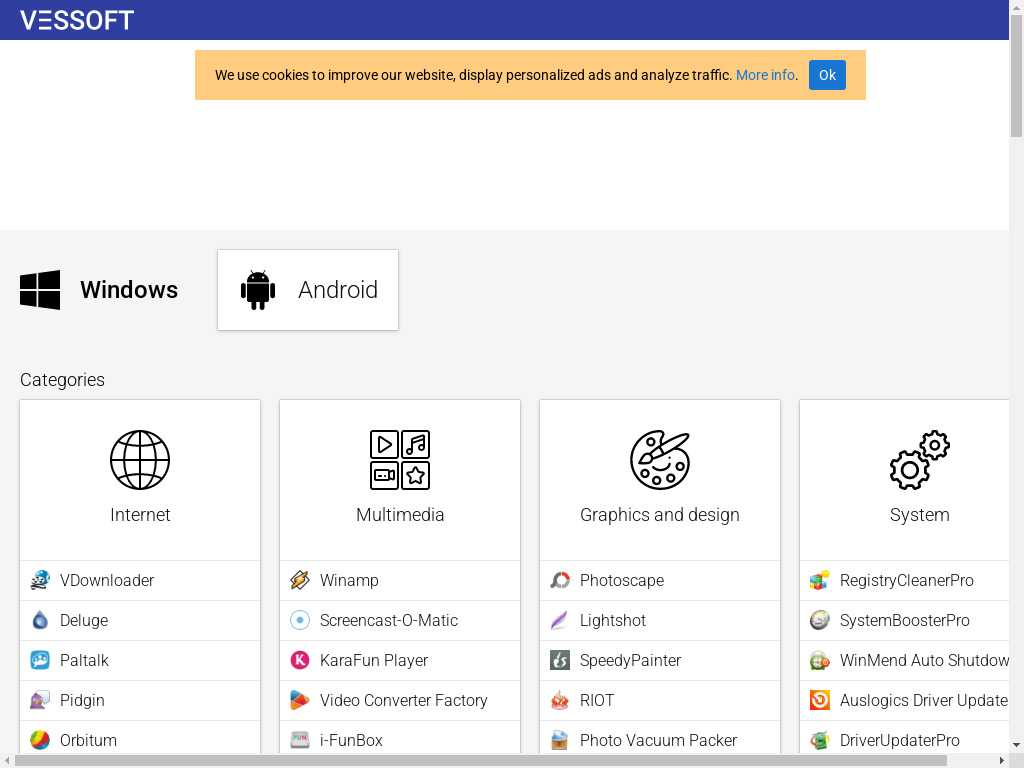Click the horizontal scrollbar thumb
The width and height of the screenshot is (1024, 768).
coord(481,761)
